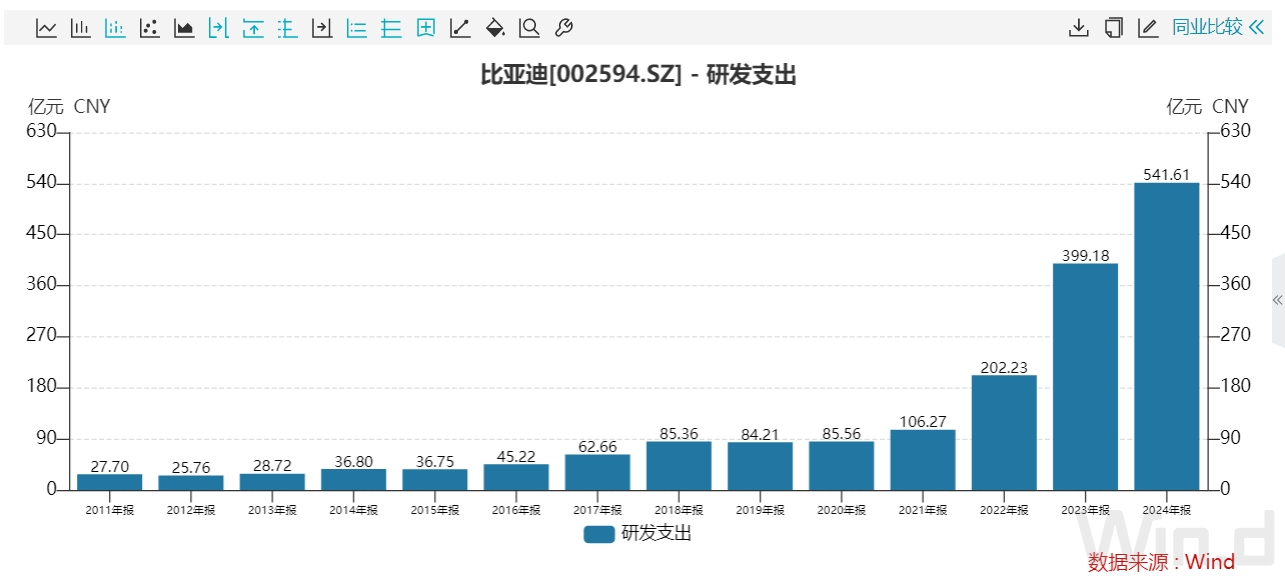Click the 541.61 data label
This screenshot has height=576, width=1285.
click(1166, 175)
